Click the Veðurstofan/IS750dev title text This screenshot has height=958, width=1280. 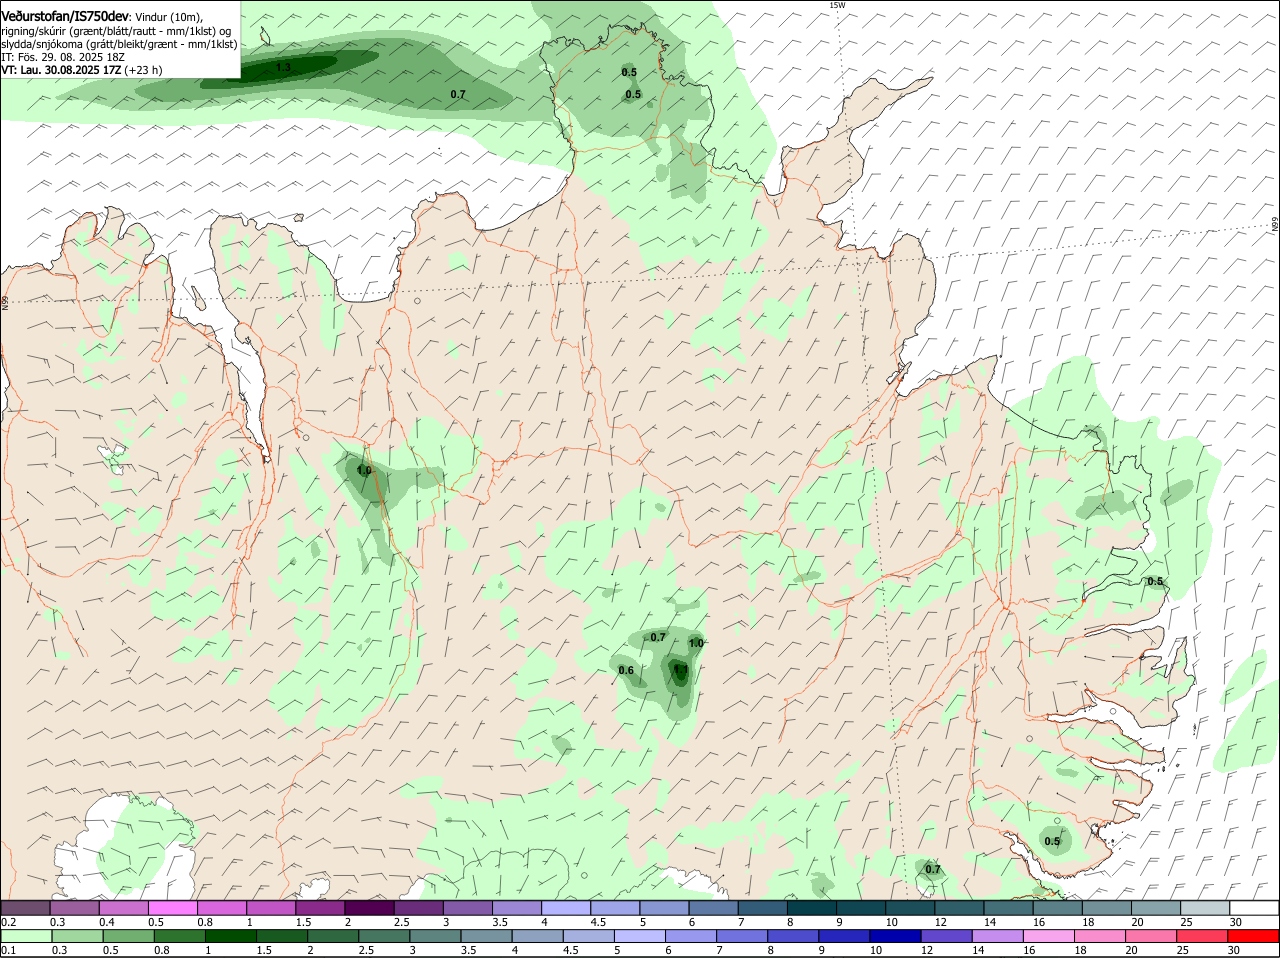point(65,17)
